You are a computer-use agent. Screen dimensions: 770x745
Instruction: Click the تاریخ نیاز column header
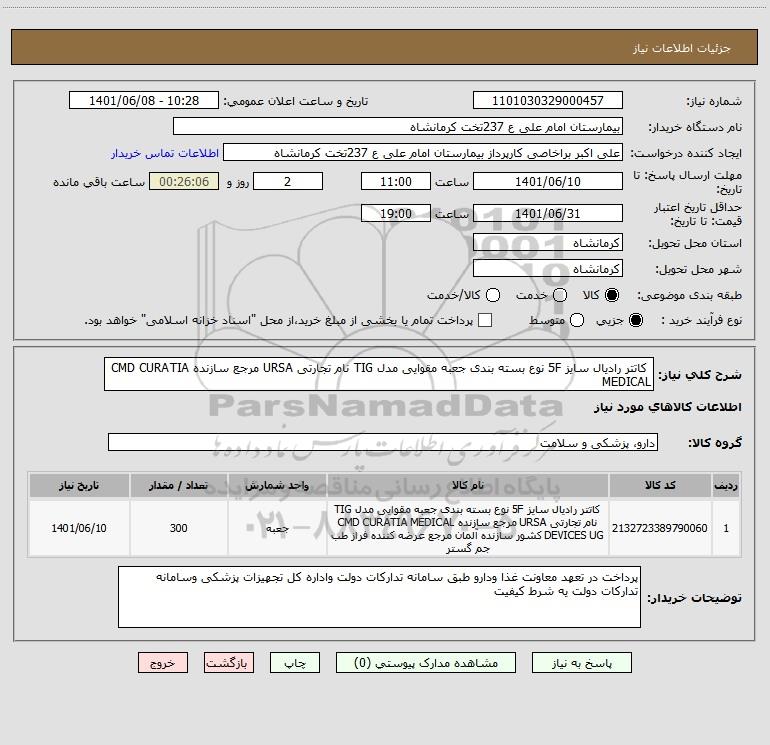tap(79, 485)
